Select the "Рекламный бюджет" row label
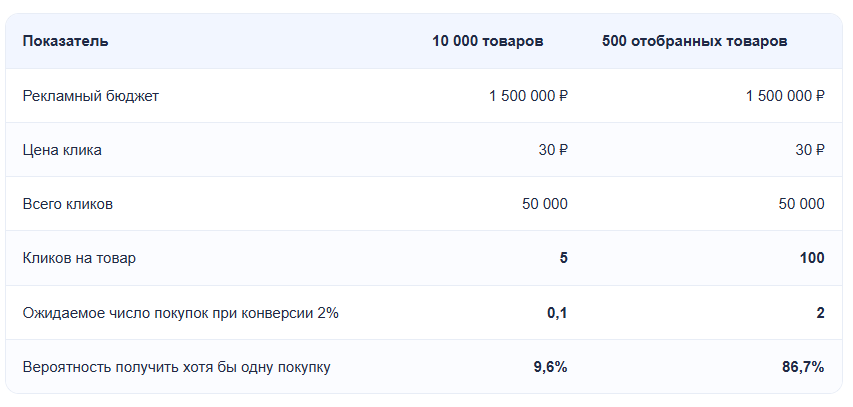This screenshot has width=853, height=407. (x=91, y=96)
